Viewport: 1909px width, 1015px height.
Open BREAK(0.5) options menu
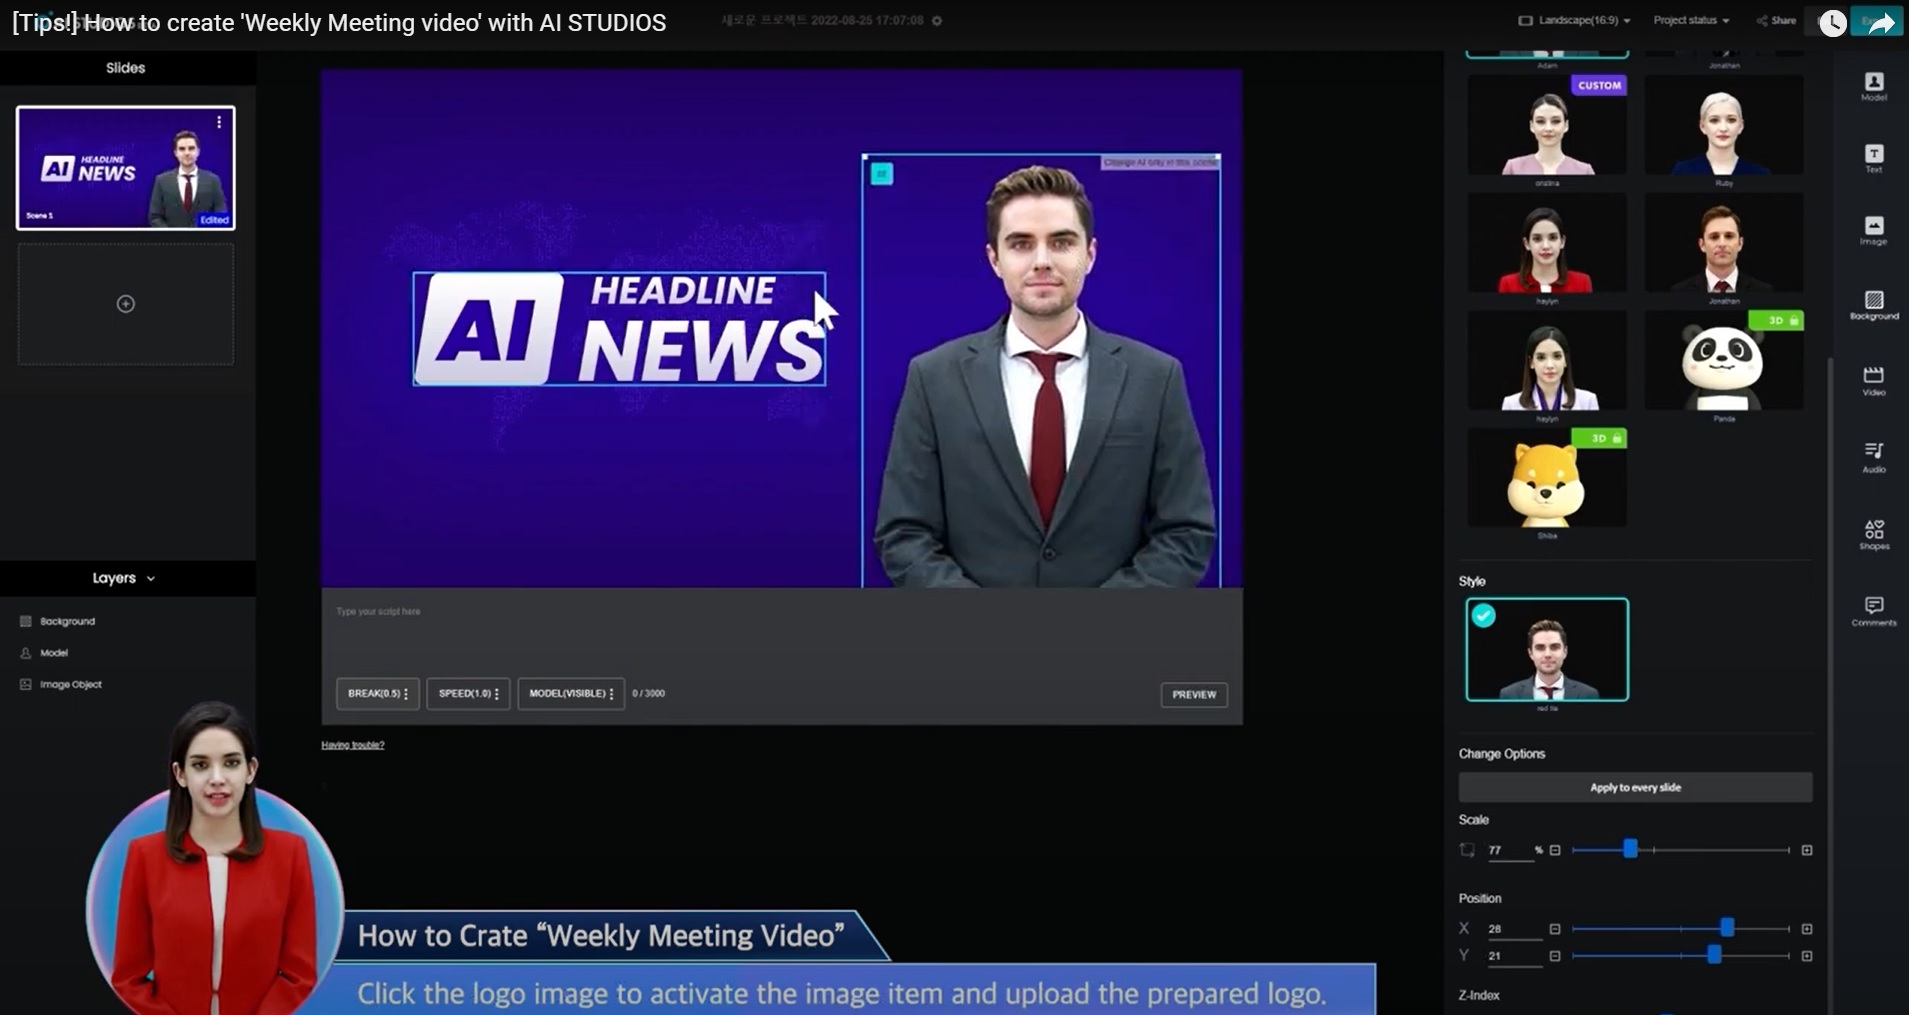[x=378, y=694]
